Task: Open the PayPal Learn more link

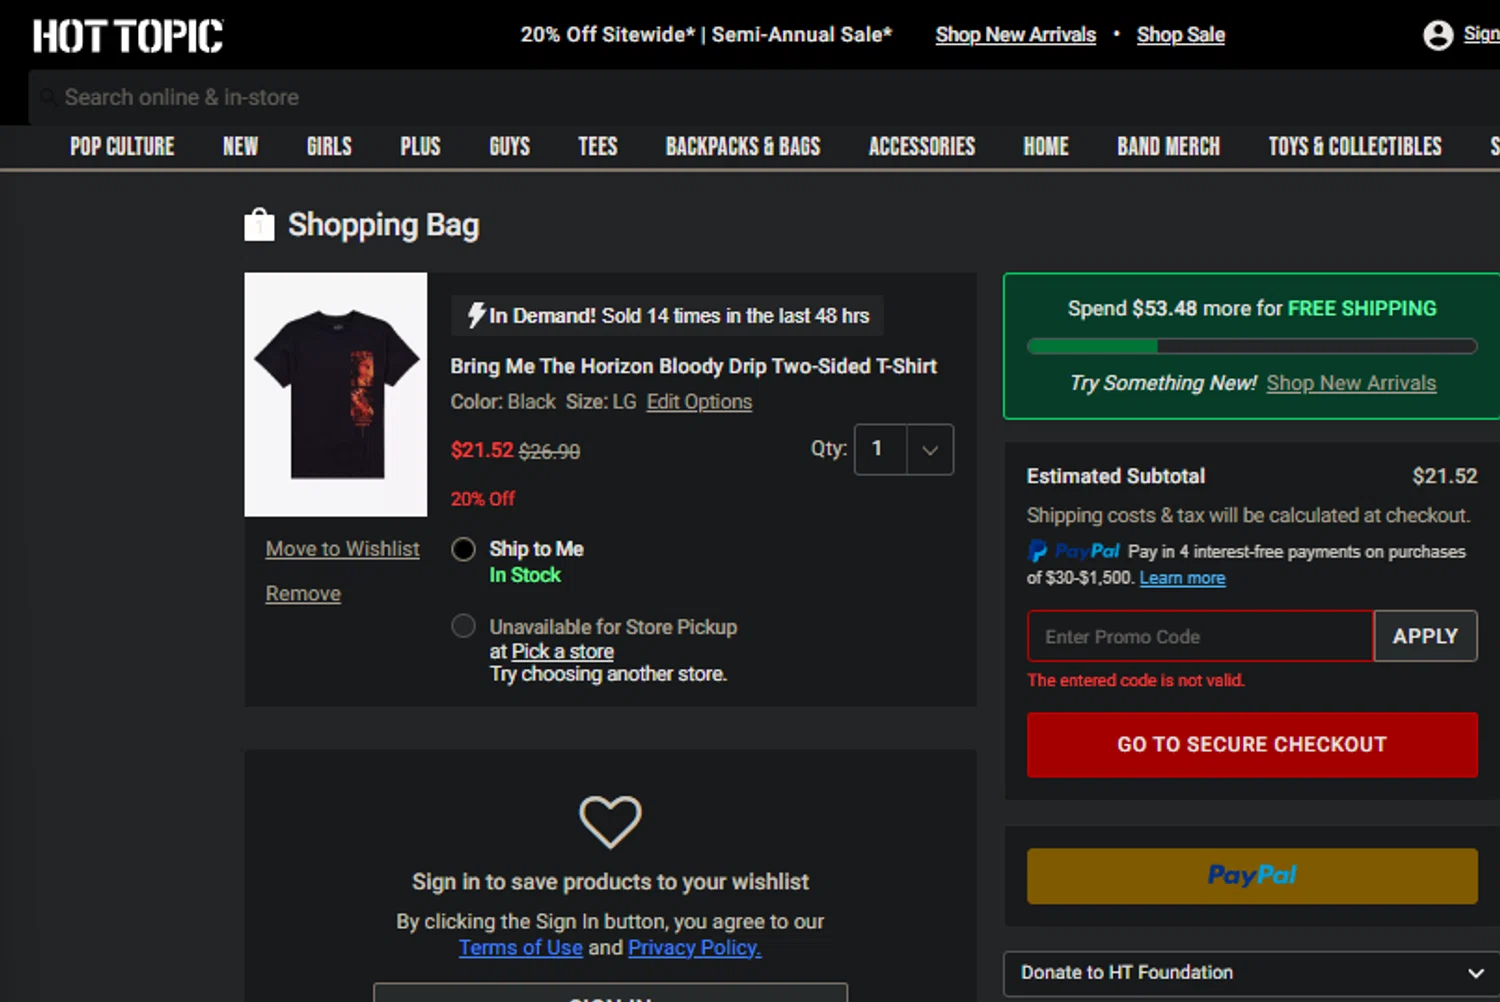Action: click(1182, 578)
